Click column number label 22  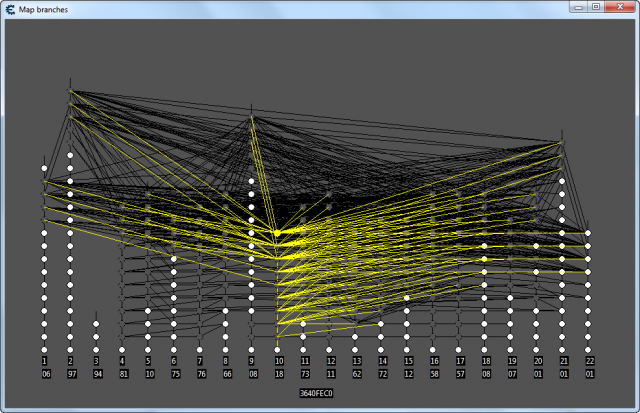pyautogui.click(x=589, y=360)
